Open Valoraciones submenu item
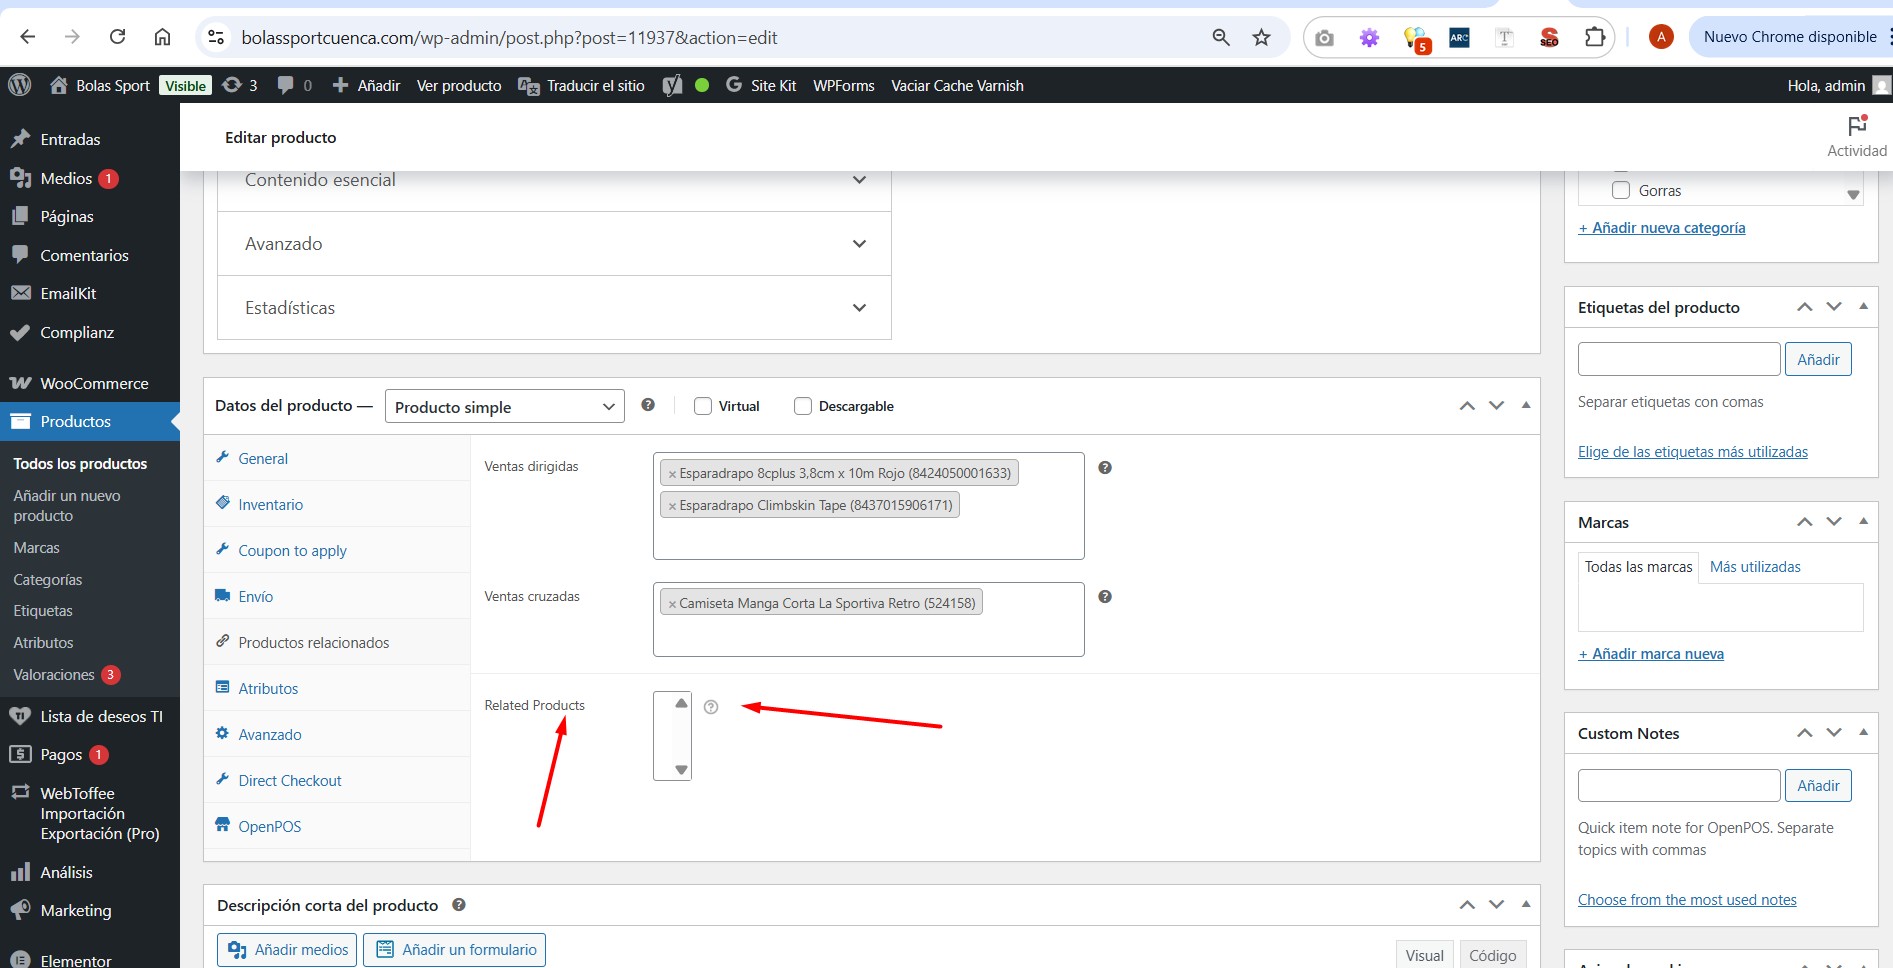 click(54, 674)
